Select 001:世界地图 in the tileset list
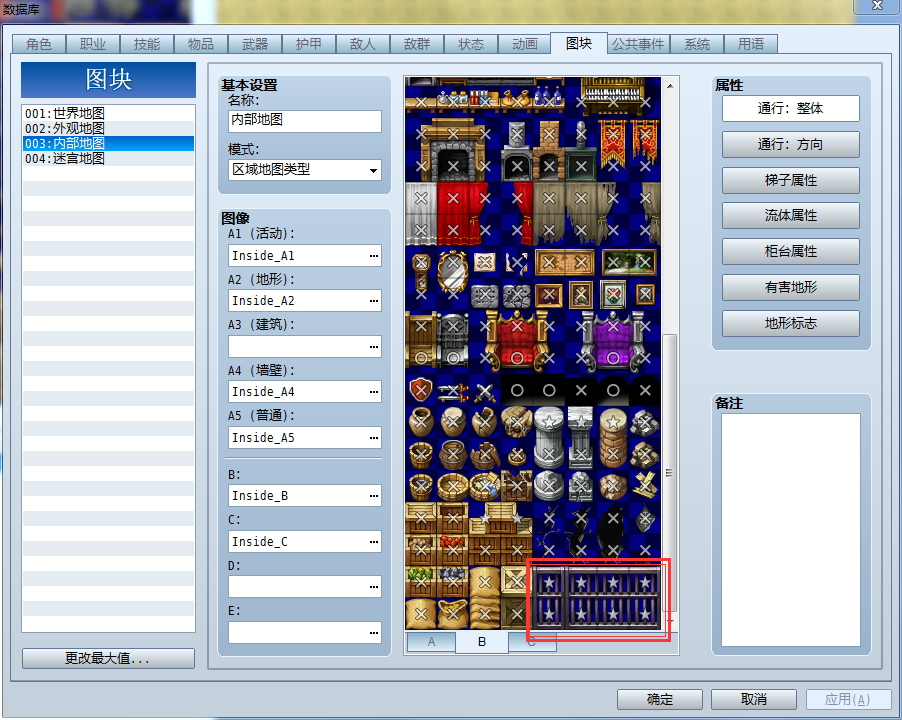Image resolution: width=902 pixels, height=720 pixels. (x=108, y=113)
